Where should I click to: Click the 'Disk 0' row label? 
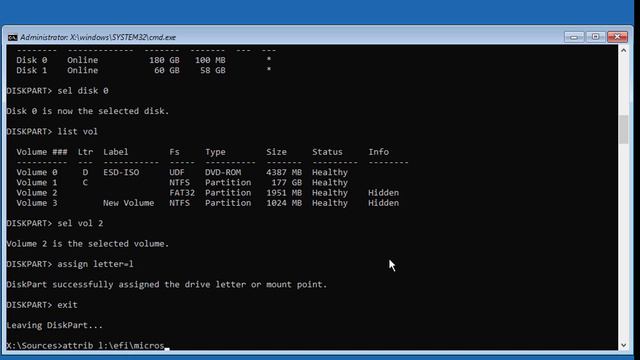[32, 60]
